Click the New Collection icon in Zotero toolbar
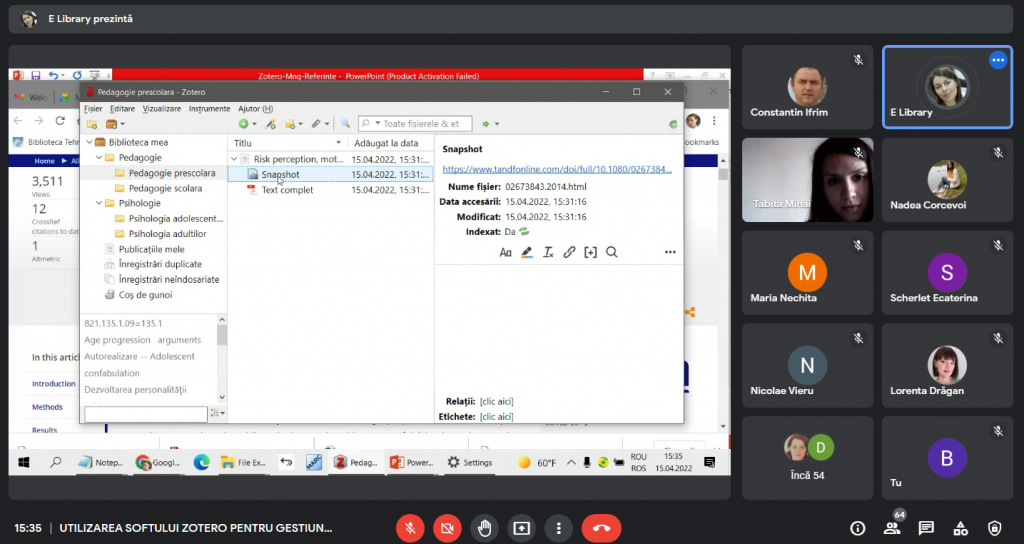Image resolution: width=1024 pixels, height=544 pixels. pos(92,124)
